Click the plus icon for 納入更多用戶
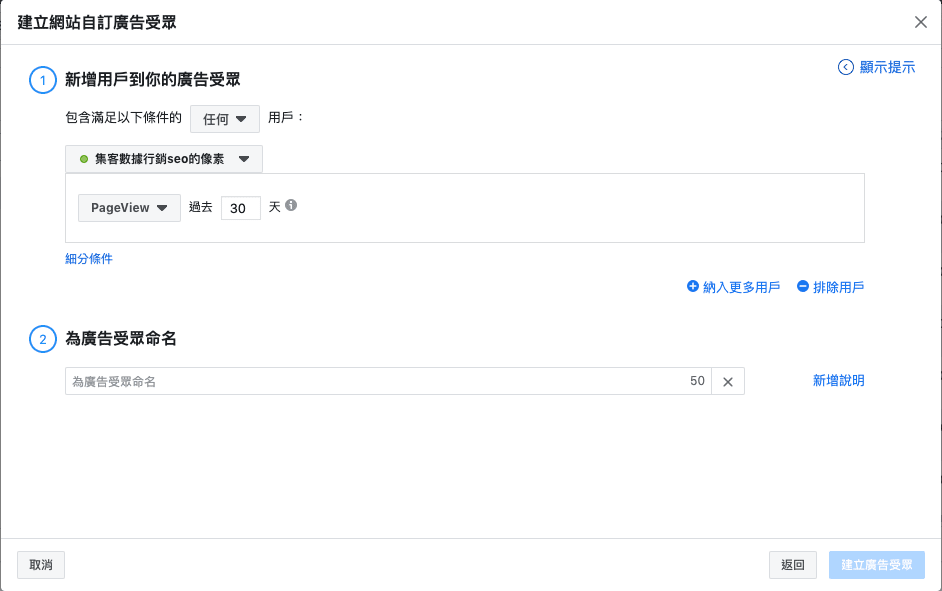Image resolution: width=942 pixels, height=591 pixels. click(x=693, y=287)
